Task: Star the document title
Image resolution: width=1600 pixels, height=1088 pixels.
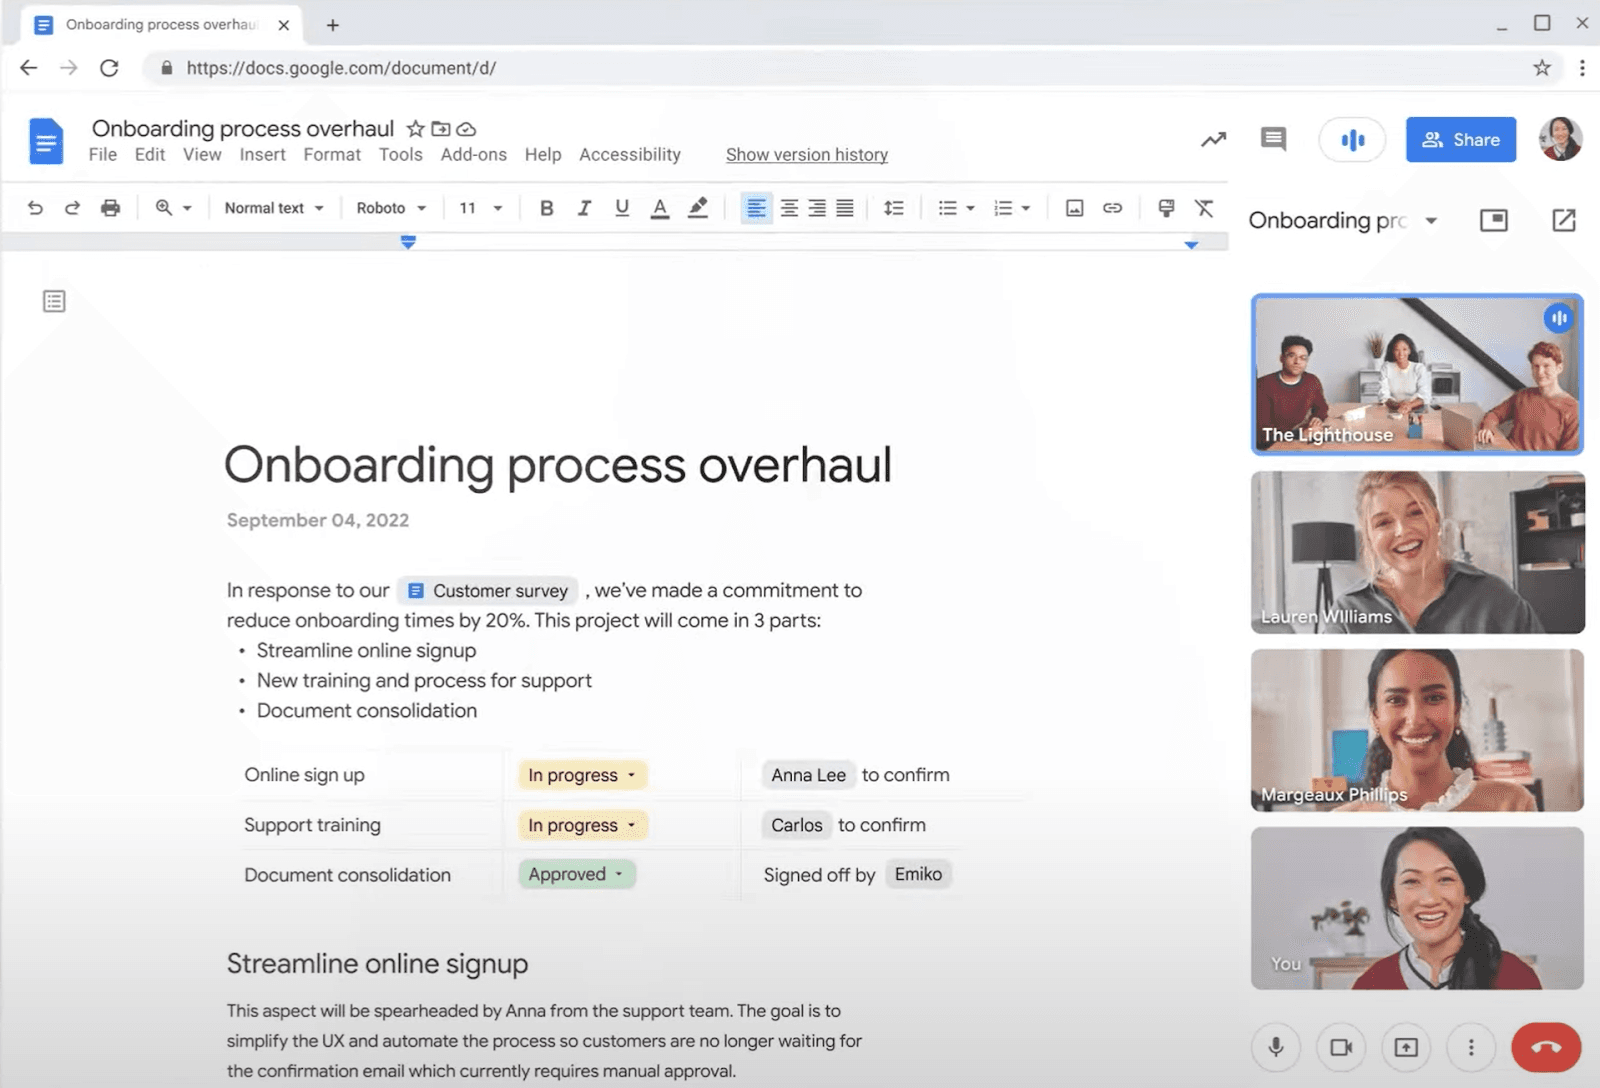Action: (415, 129)
